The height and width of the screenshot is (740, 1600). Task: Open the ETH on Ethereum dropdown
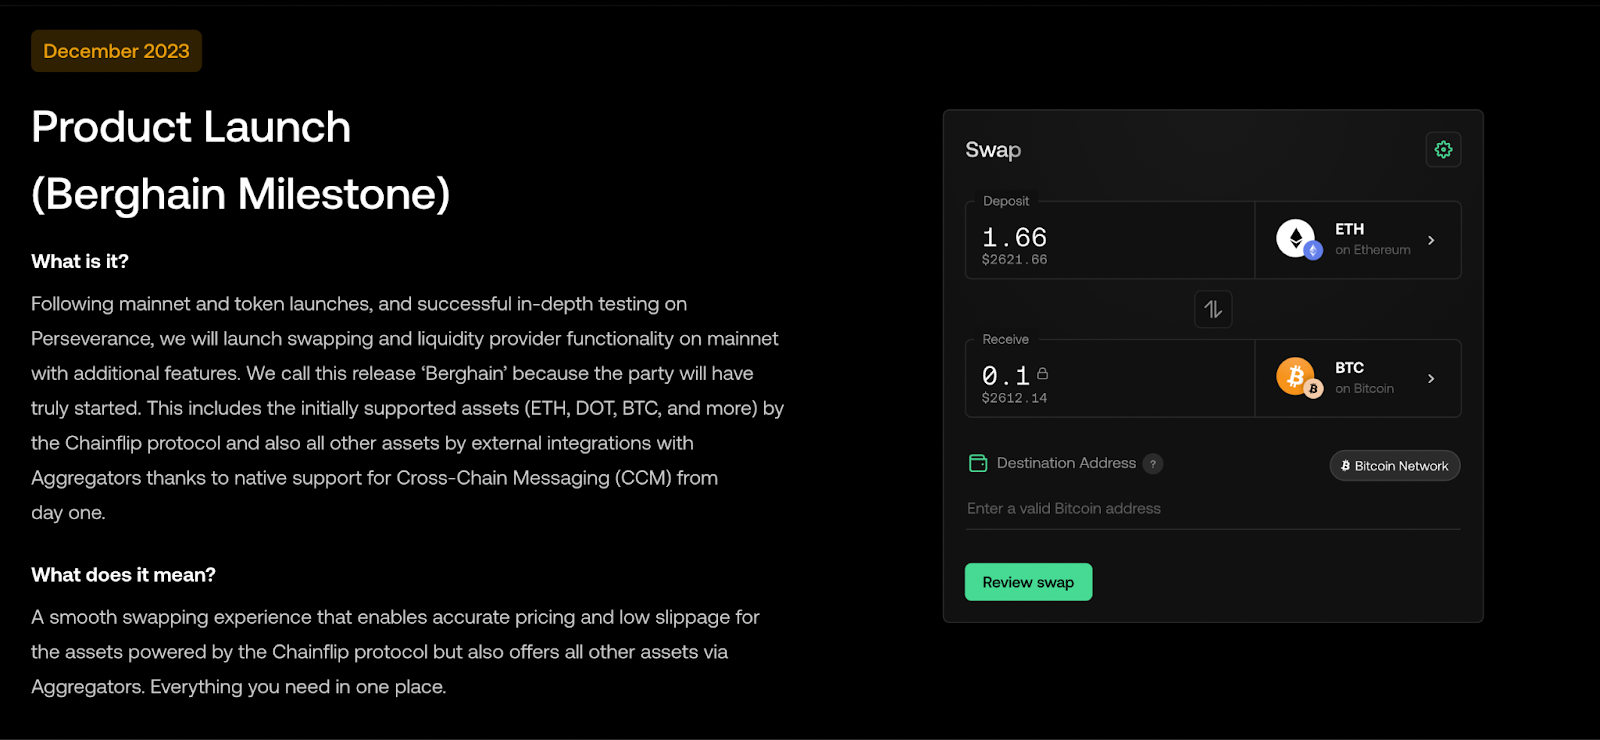(x=1358, y=240)
